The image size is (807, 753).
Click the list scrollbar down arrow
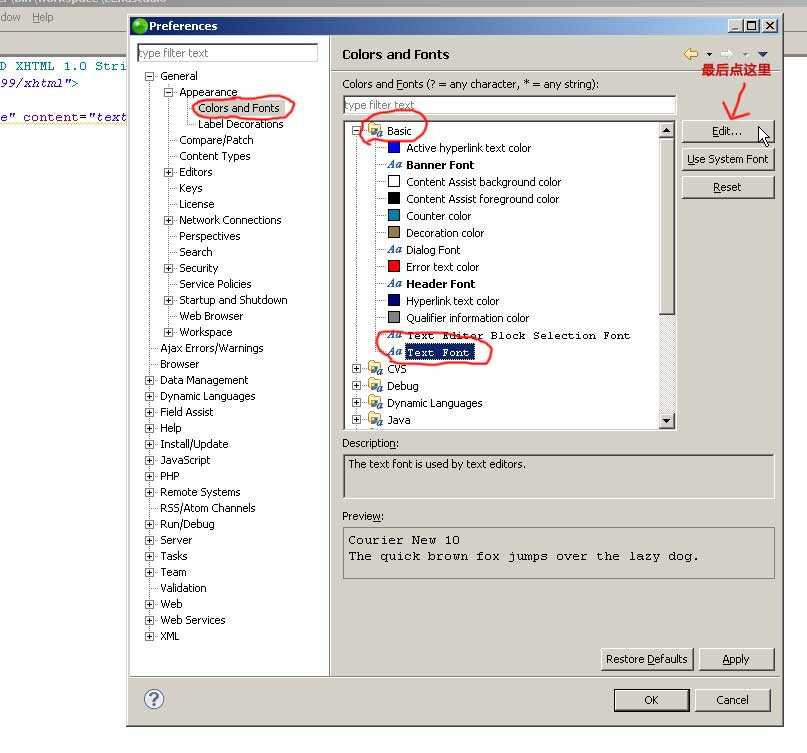[666, 421]
